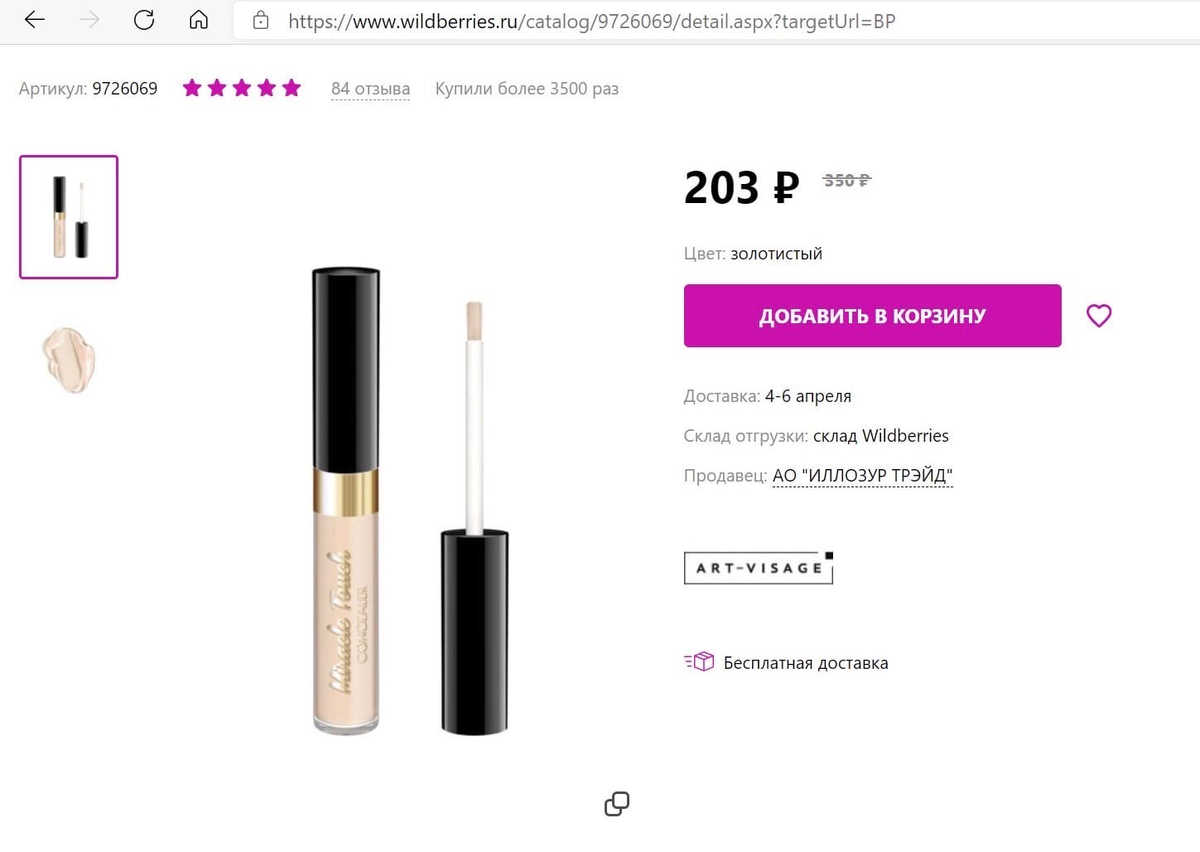Open similar items icon below product image
1200x852 pixels.
pyautogui.click(x=617, y=804)
